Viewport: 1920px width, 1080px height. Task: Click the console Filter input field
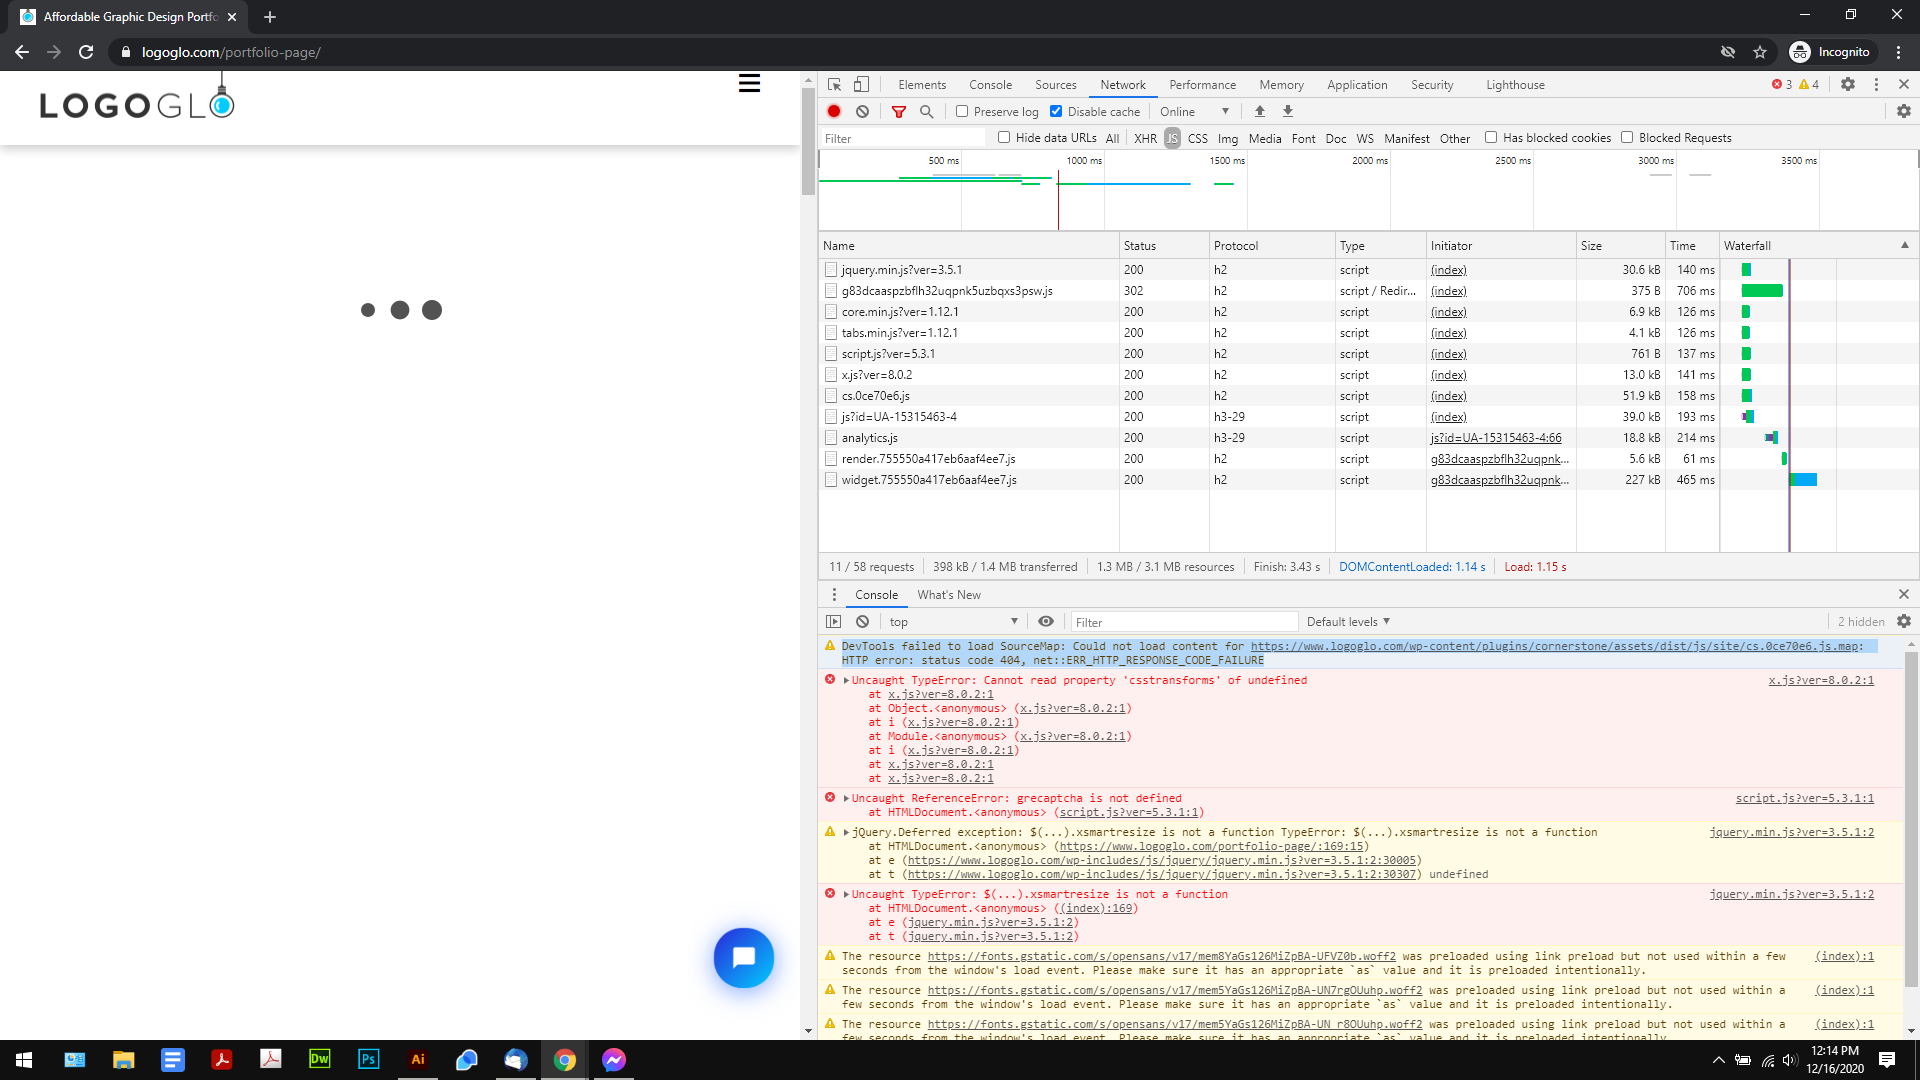(1182, 621)
